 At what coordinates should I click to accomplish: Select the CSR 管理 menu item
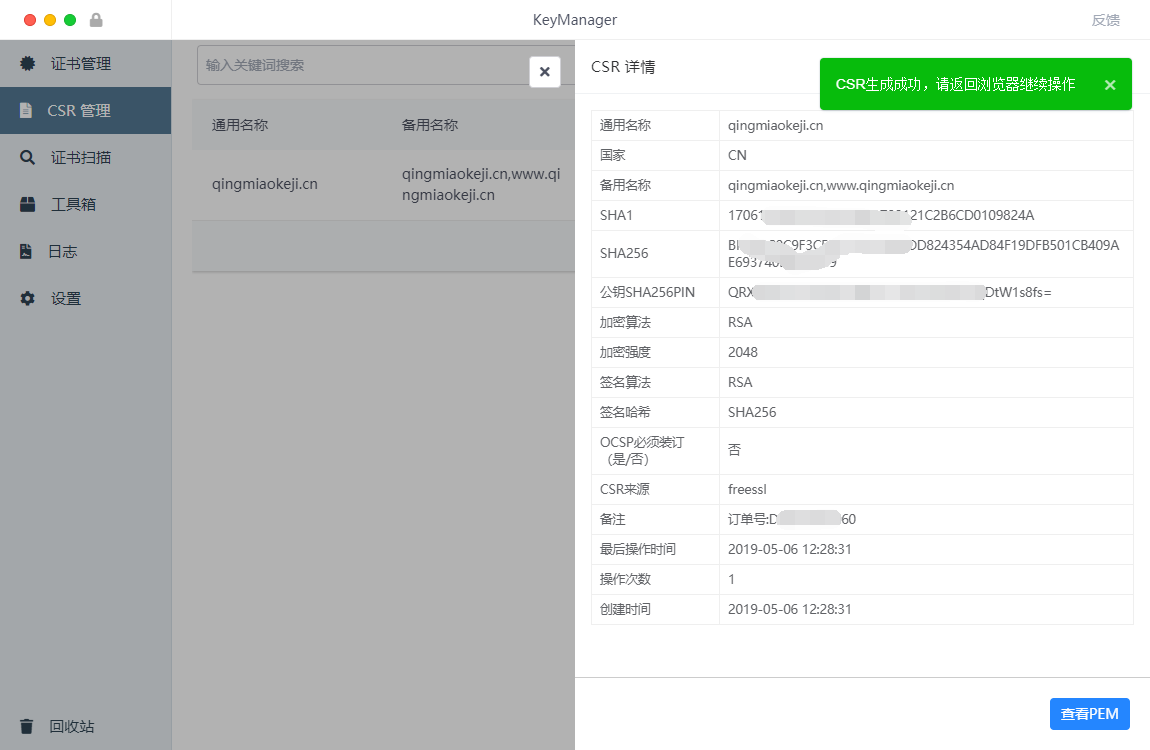click(x=79, y=111)
